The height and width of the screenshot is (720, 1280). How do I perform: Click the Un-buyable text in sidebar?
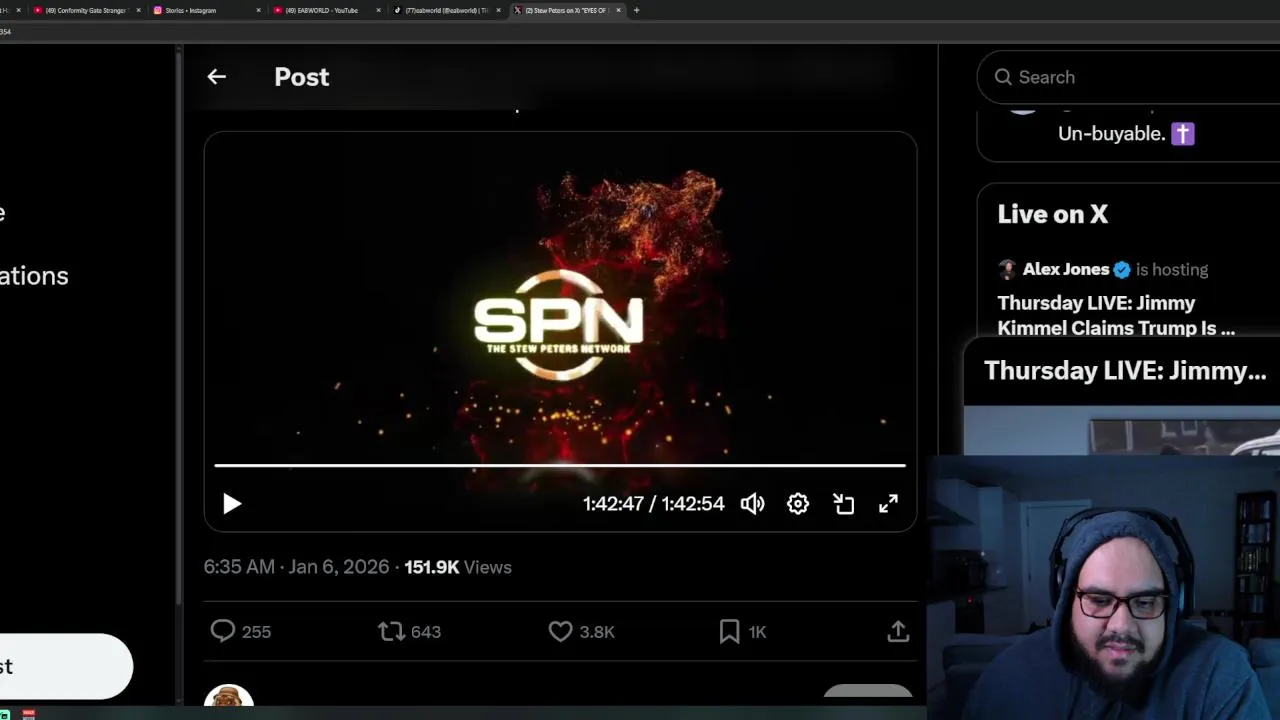[1111, 133]
